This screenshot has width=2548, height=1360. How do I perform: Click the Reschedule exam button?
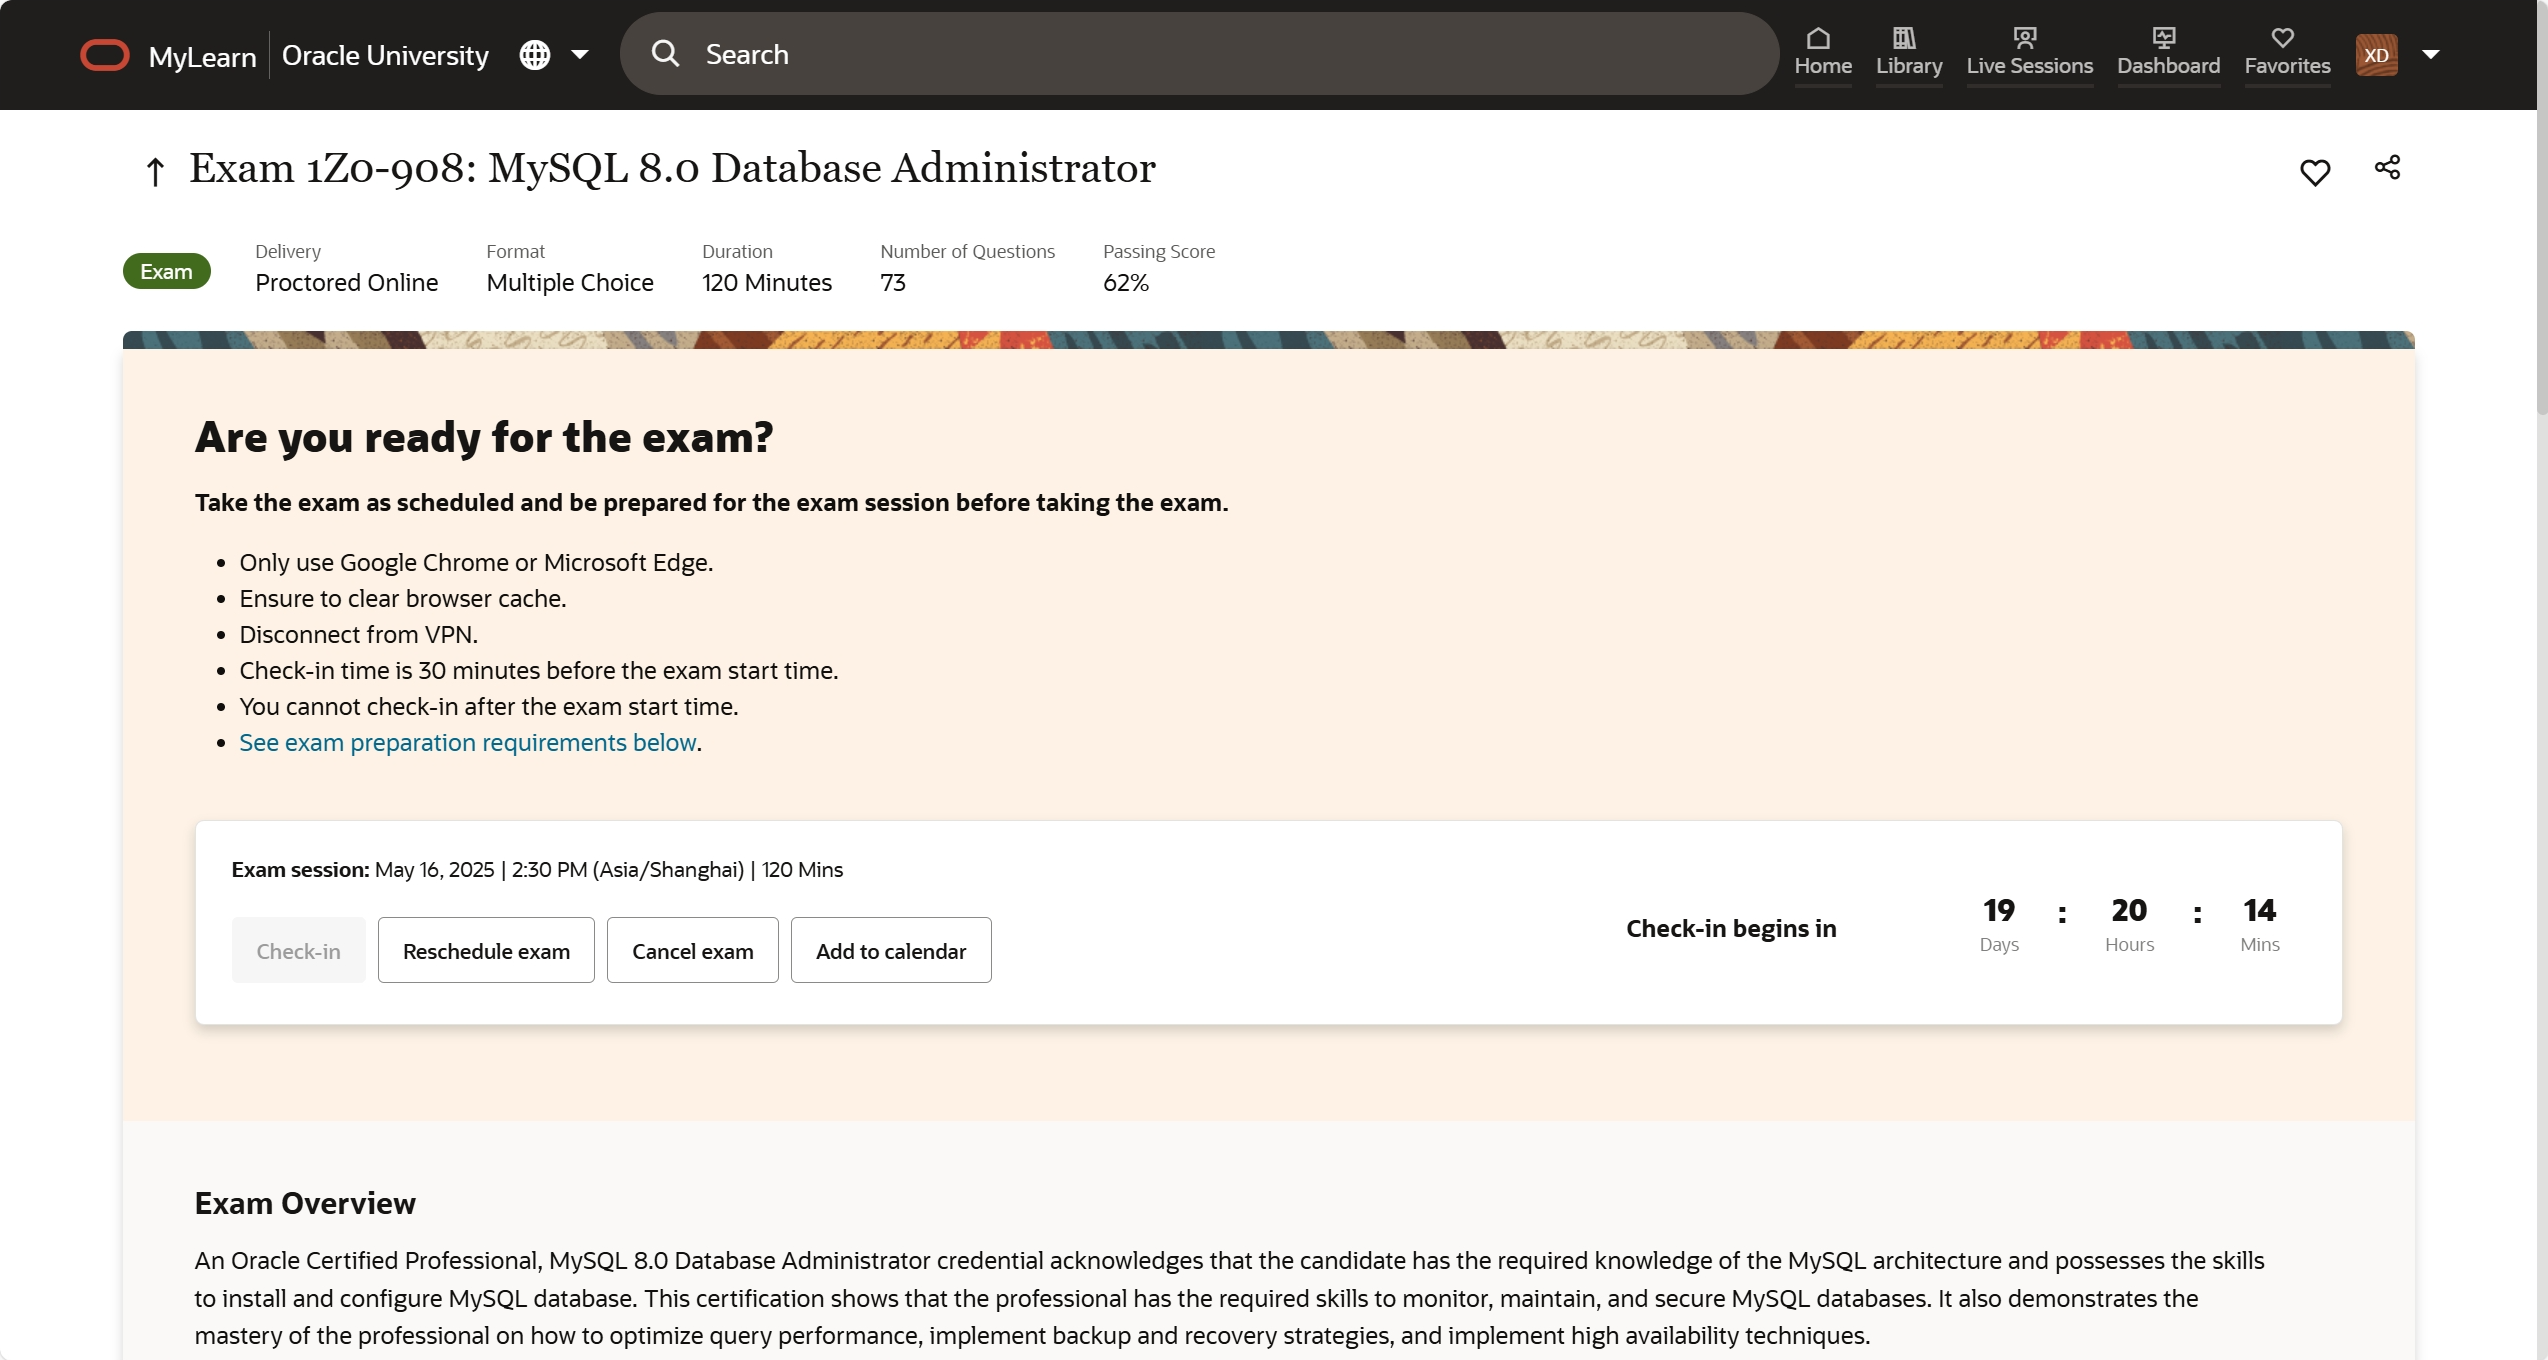[486, 950]
